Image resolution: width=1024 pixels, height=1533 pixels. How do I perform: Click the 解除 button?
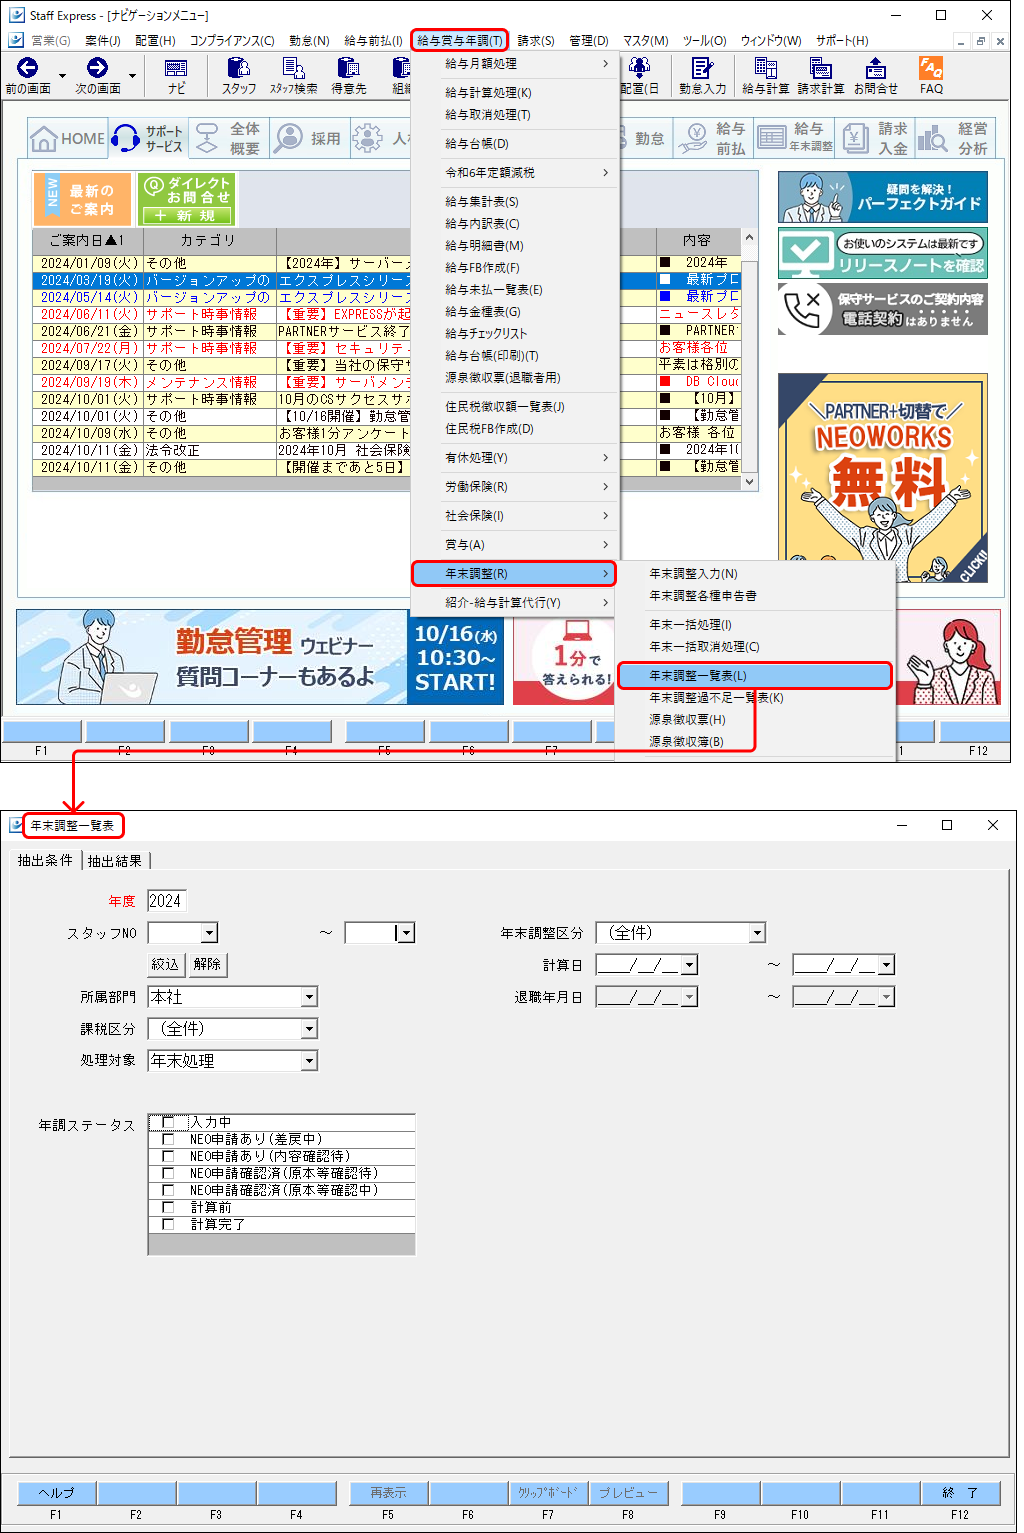208,964
